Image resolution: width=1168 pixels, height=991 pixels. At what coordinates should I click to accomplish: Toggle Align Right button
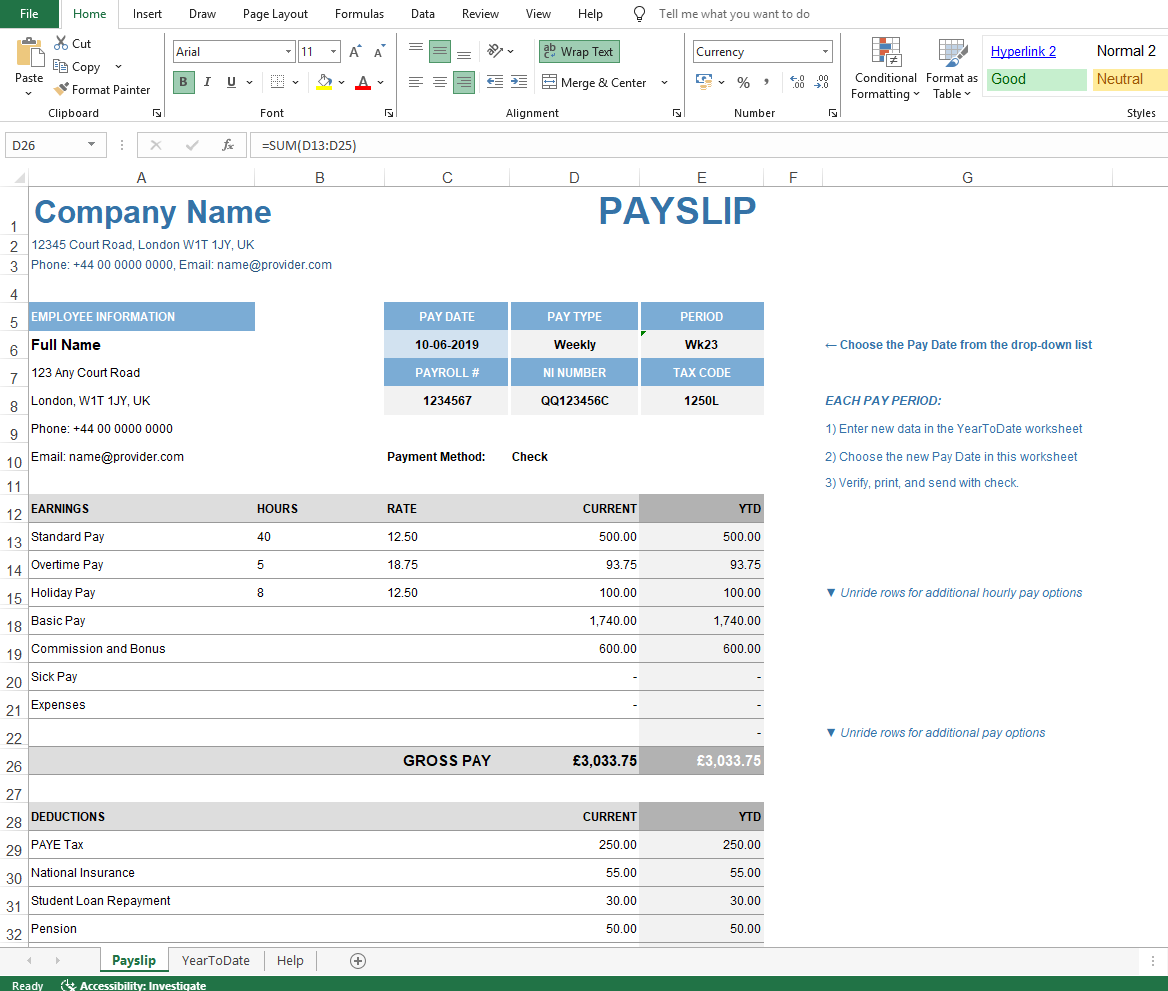(x=463, y=82)
